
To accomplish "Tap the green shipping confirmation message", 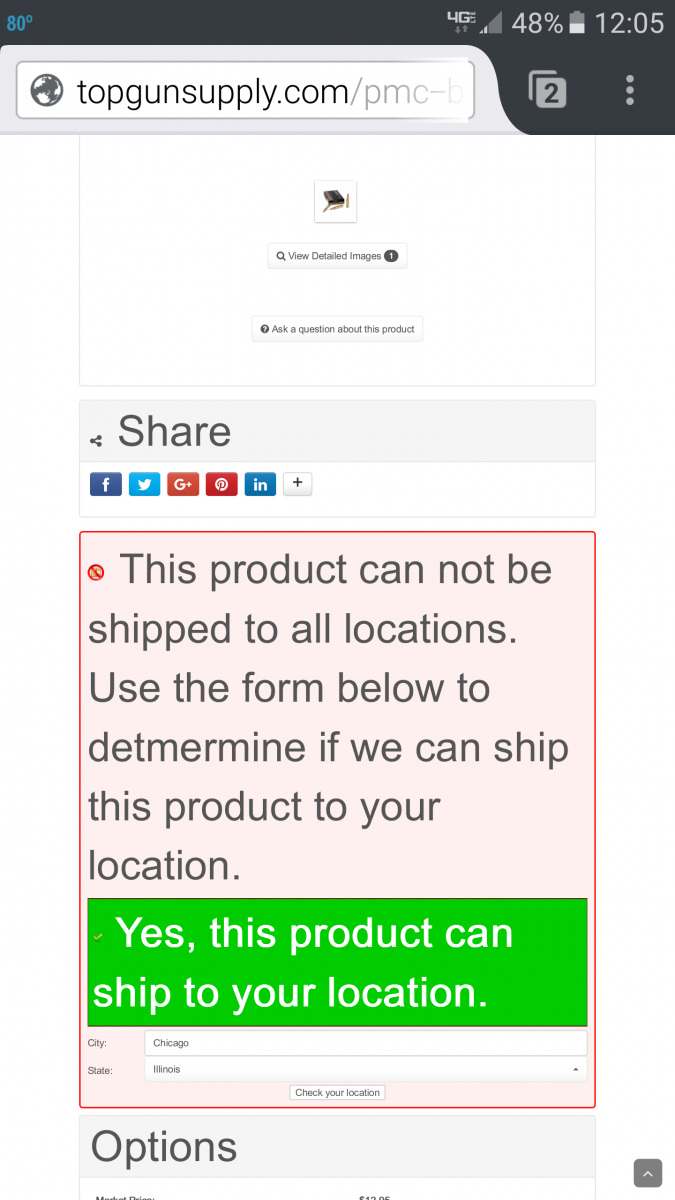I will pos(337,962).
